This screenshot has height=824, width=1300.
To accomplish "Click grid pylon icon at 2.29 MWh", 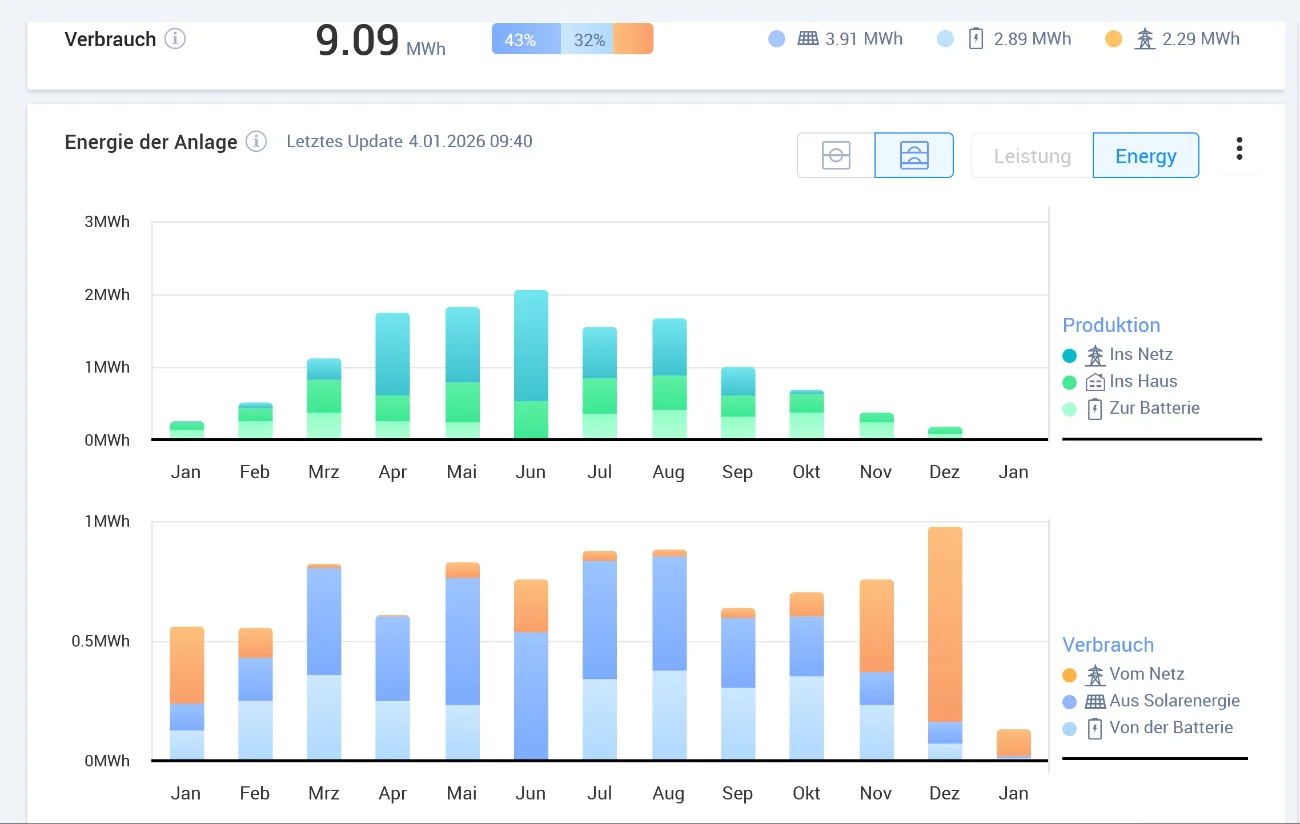I will click(x=1144, y=39).
